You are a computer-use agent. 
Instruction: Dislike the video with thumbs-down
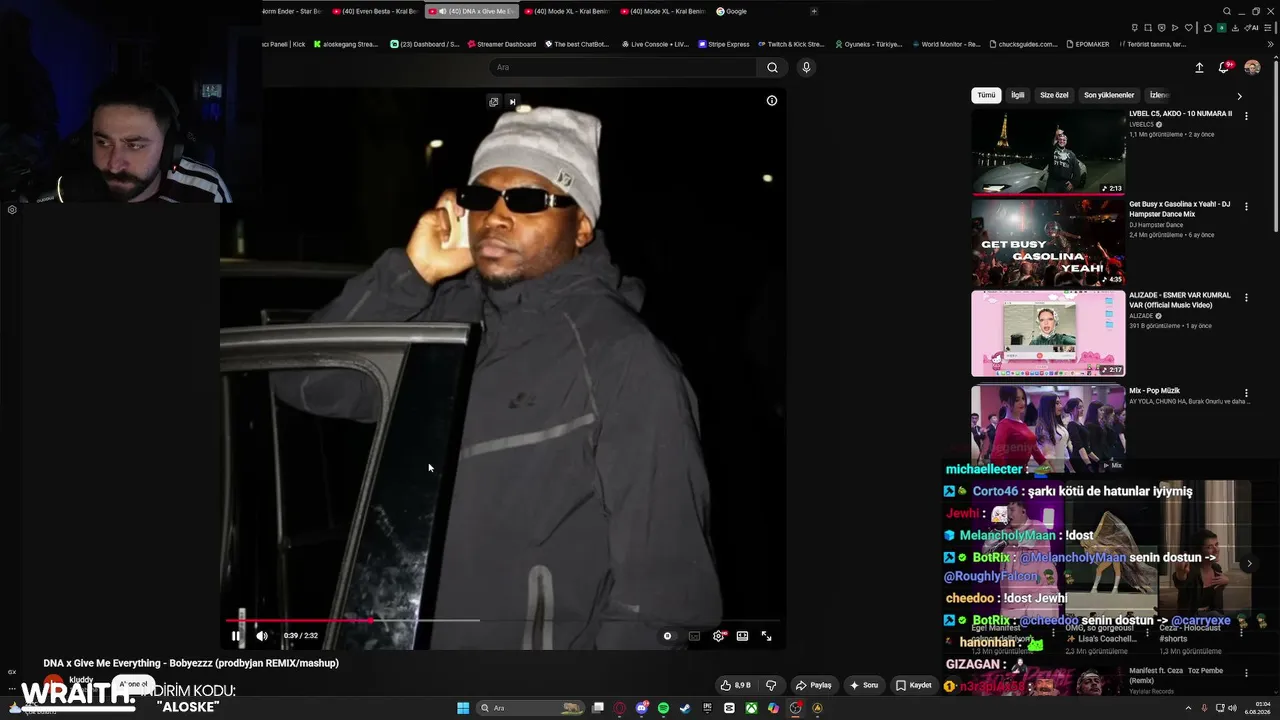(771, 685)
